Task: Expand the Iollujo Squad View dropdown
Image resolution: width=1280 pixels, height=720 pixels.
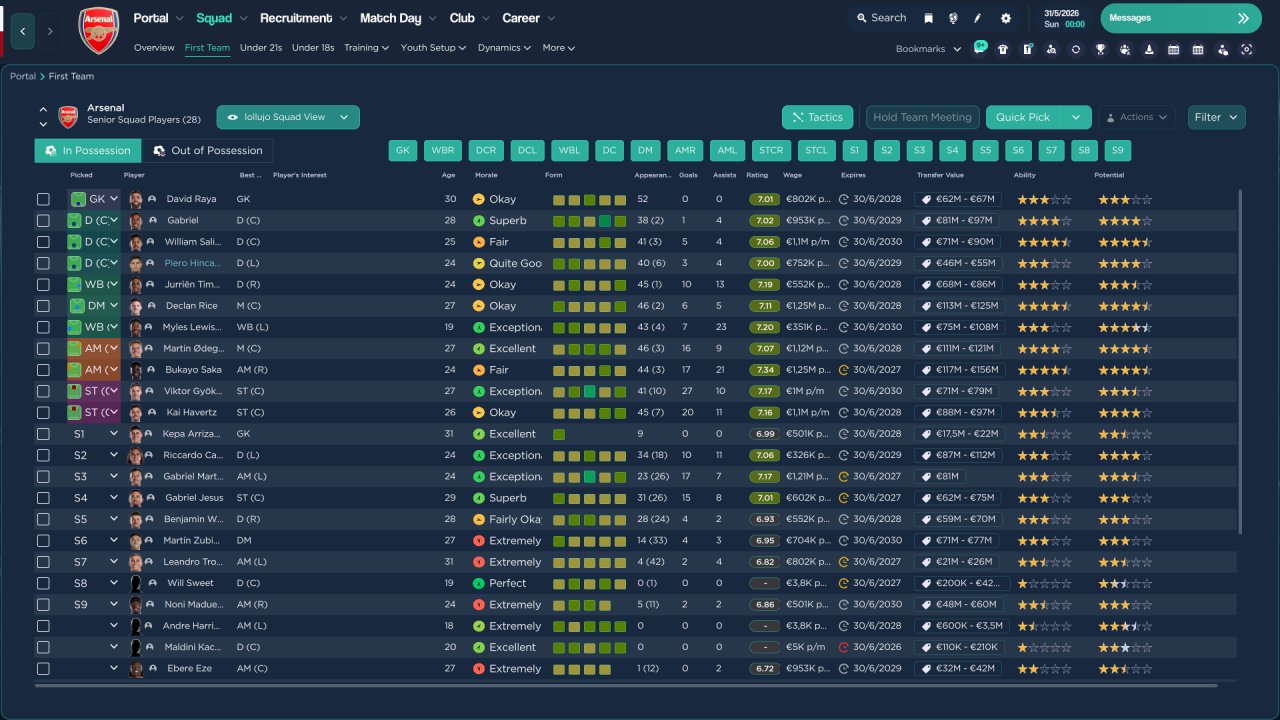Action: [x=288, y=117]
